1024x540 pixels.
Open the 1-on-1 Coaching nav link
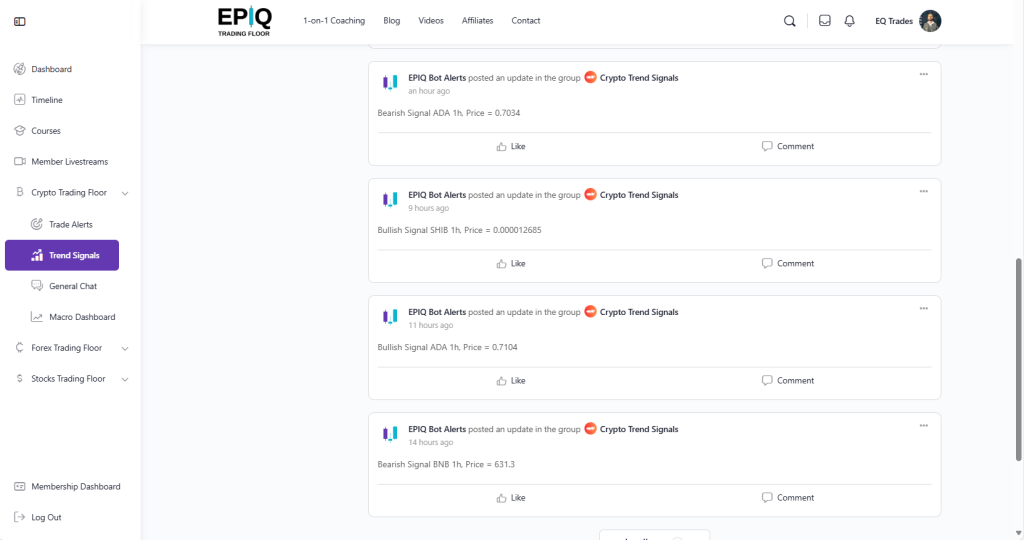(x=334, y=21)
